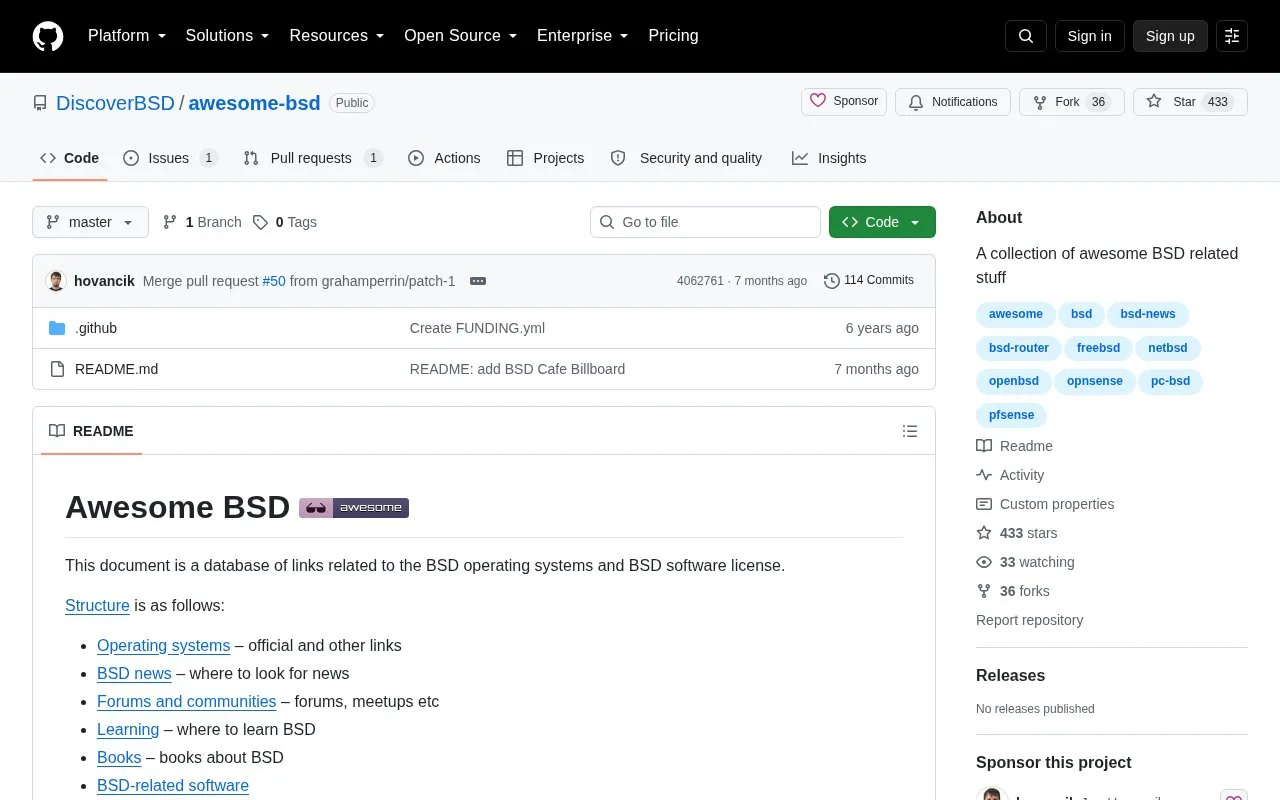Click hovancik's avatar in the commit bar
Image resolution: width=1280 pixels, height=800 pixels.
tap(56, 281)
